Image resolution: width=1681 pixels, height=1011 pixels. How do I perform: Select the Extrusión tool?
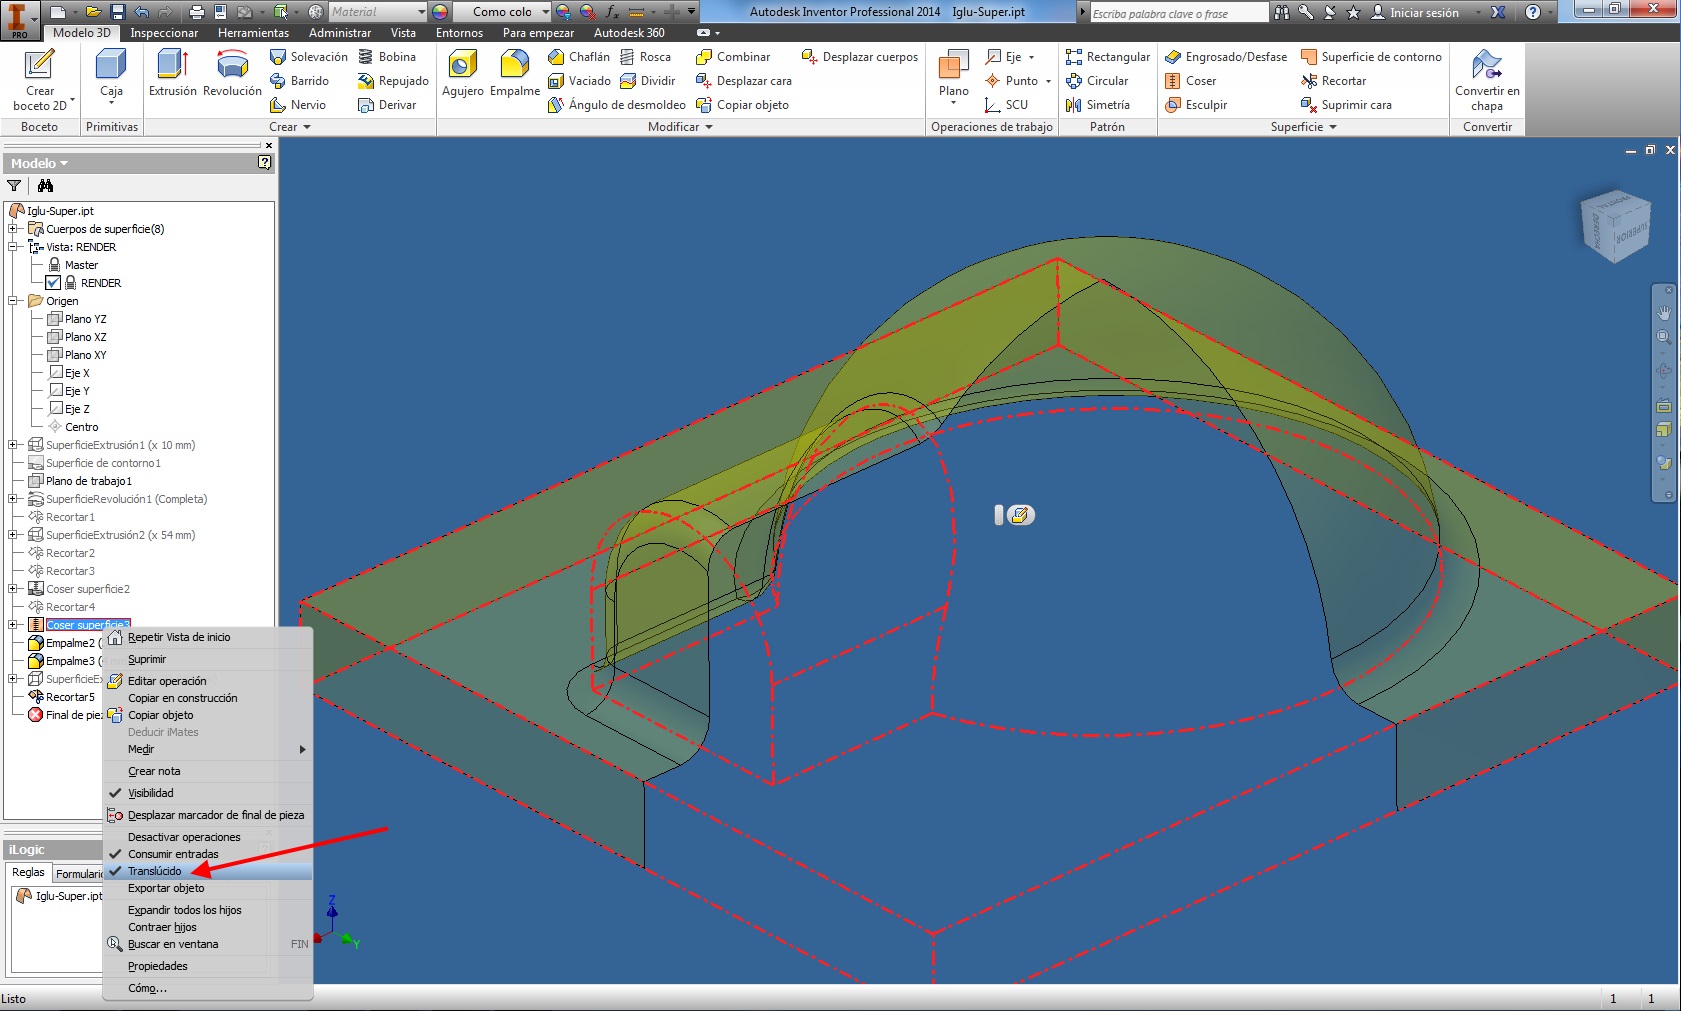[x=172, y=74]
